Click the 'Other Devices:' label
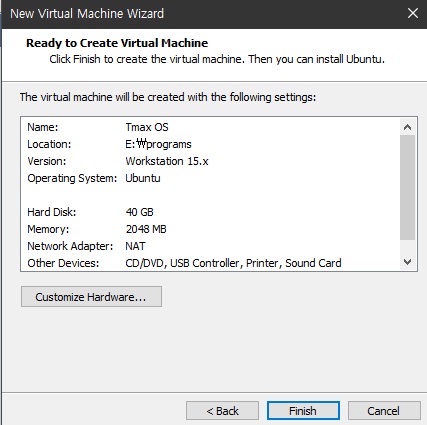427x425 pixels. click(63, 263)
